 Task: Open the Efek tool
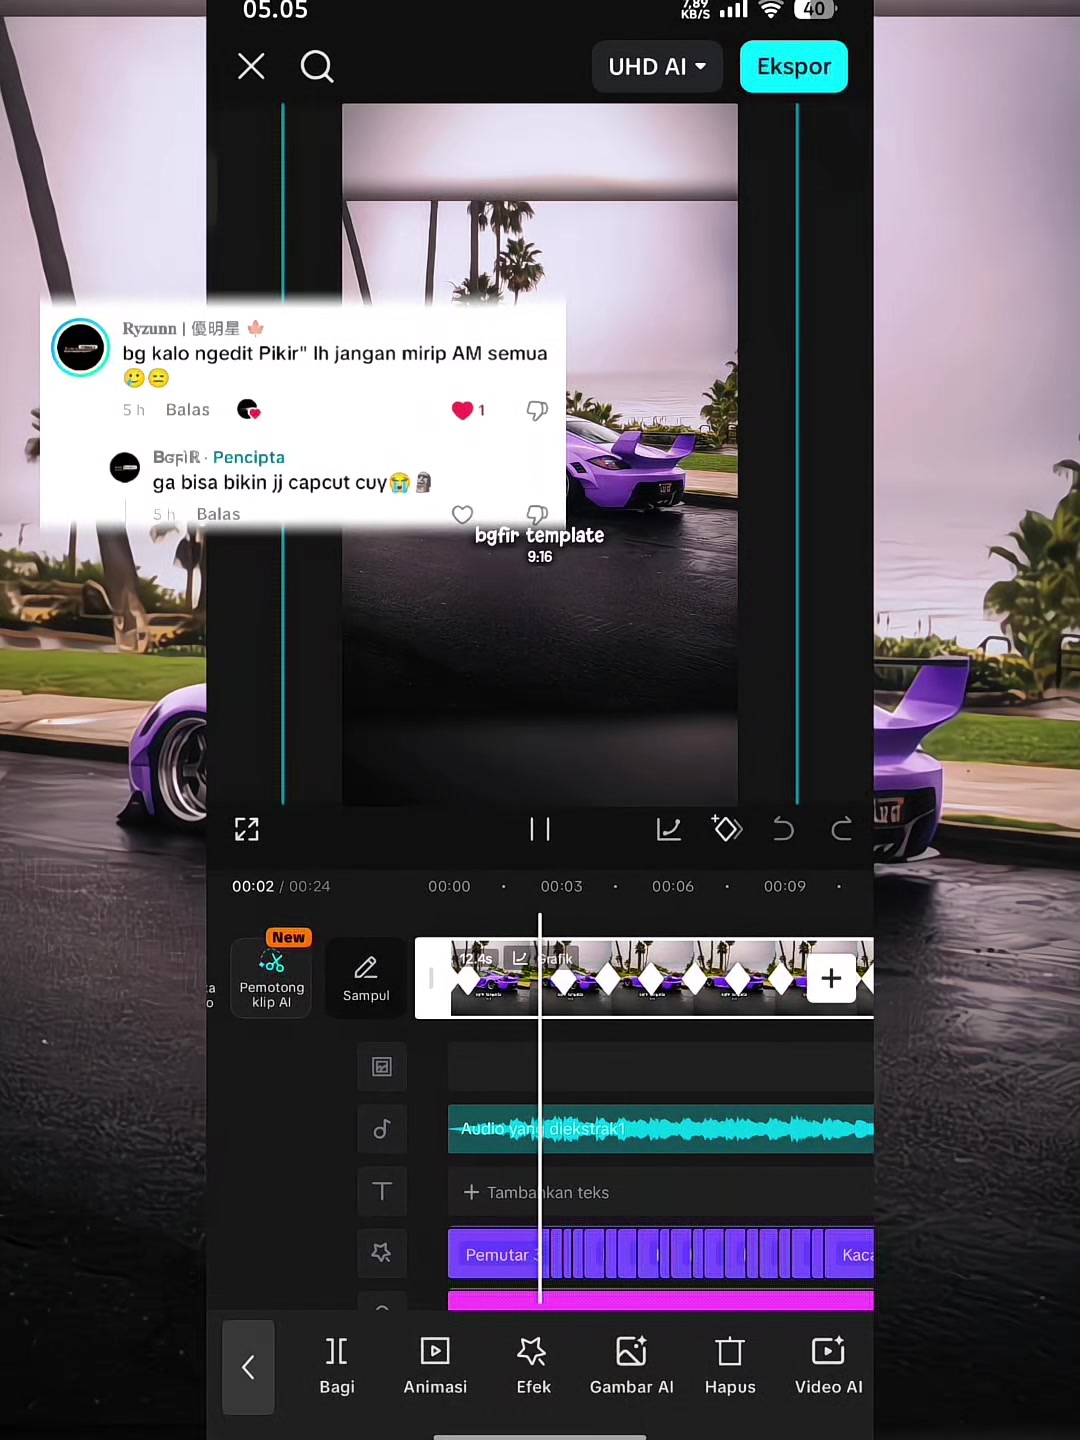point(533,1366)
